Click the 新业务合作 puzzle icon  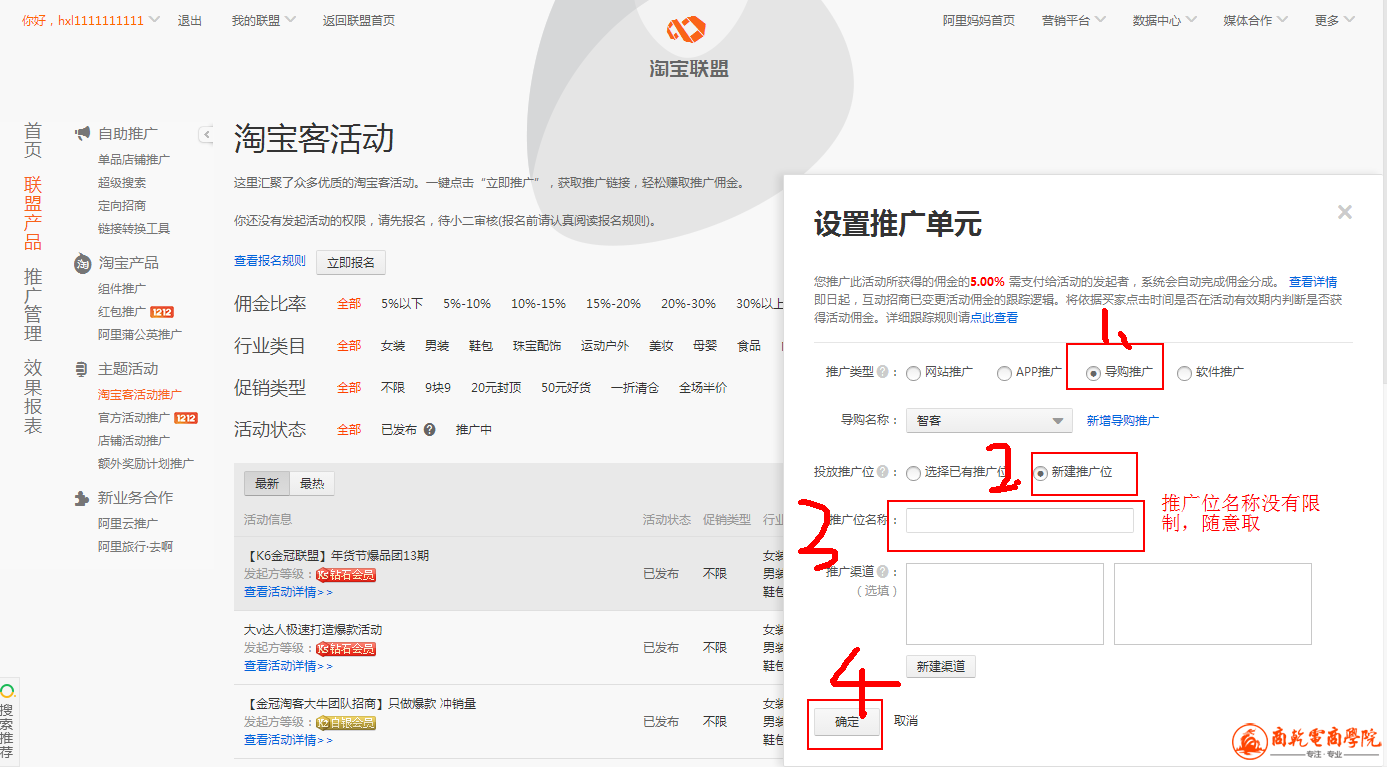pos(82,498)
